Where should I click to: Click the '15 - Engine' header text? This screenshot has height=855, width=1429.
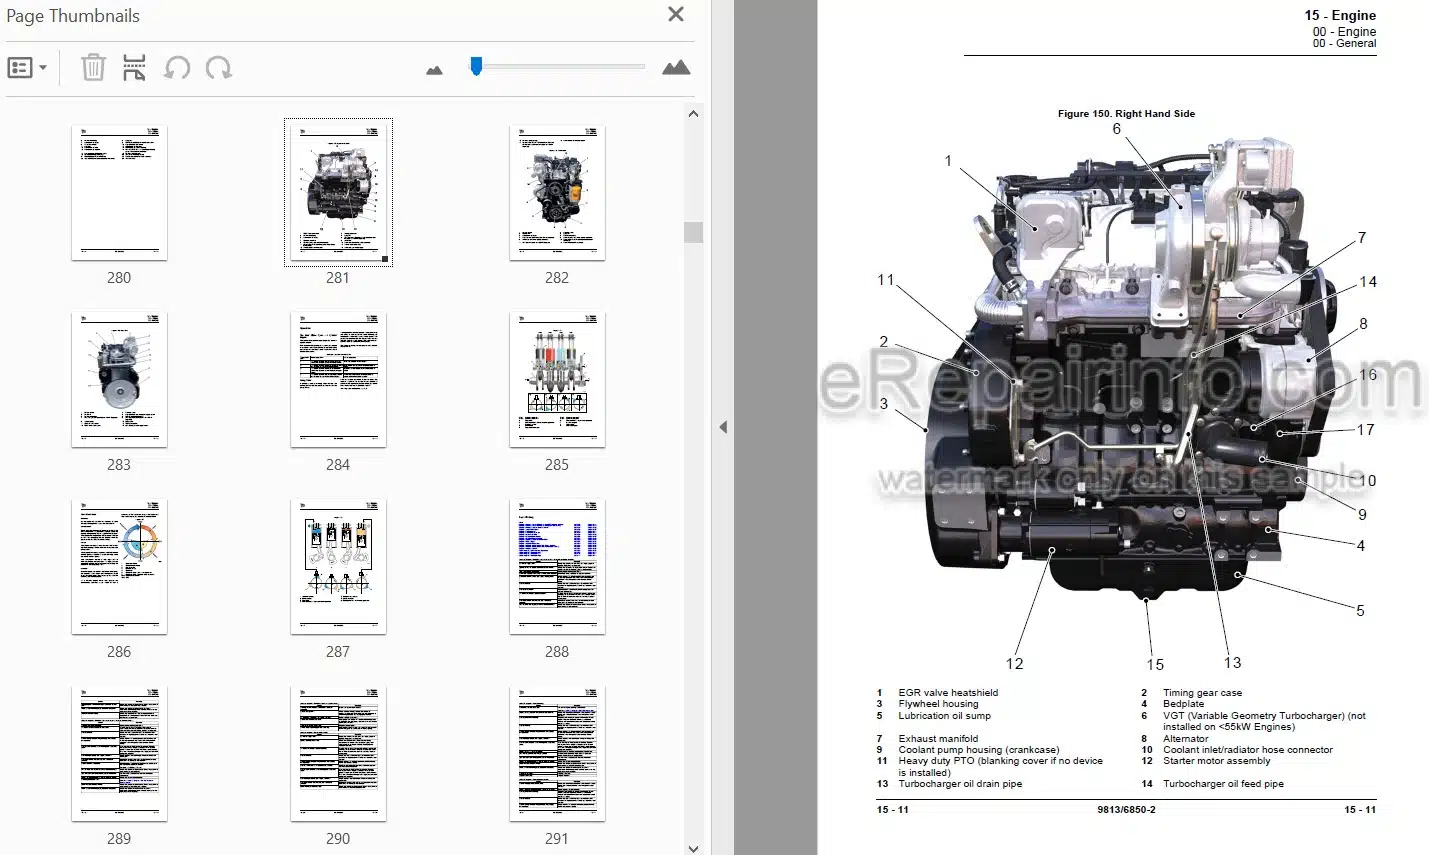[1340, 15]
